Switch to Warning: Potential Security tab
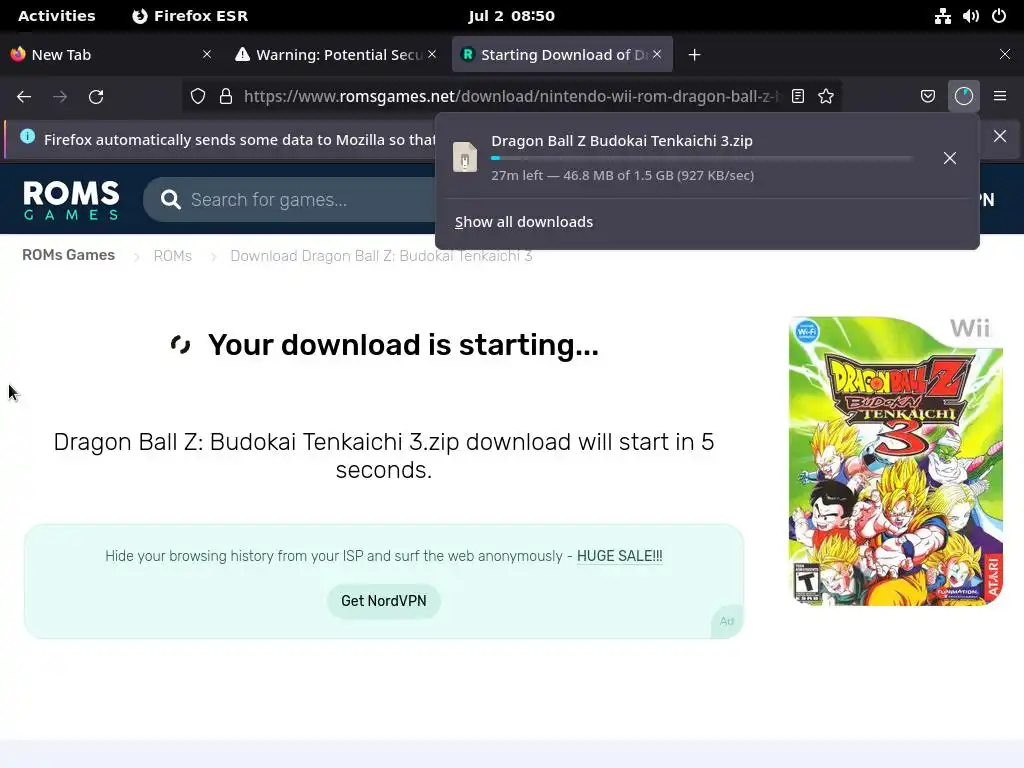The image size is (1024, 768). coord(336,55)
